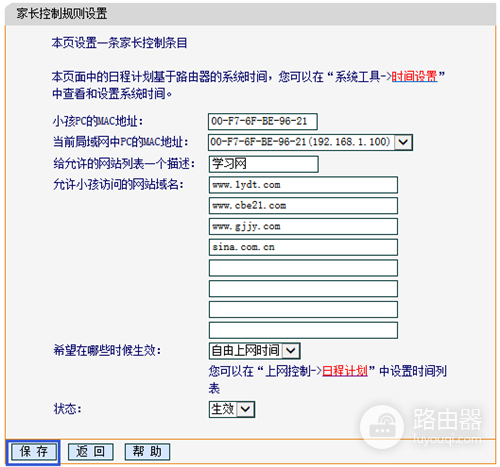Select the 学习网 description field
This screenshot has height=467, width=500.
pos(264,164)
